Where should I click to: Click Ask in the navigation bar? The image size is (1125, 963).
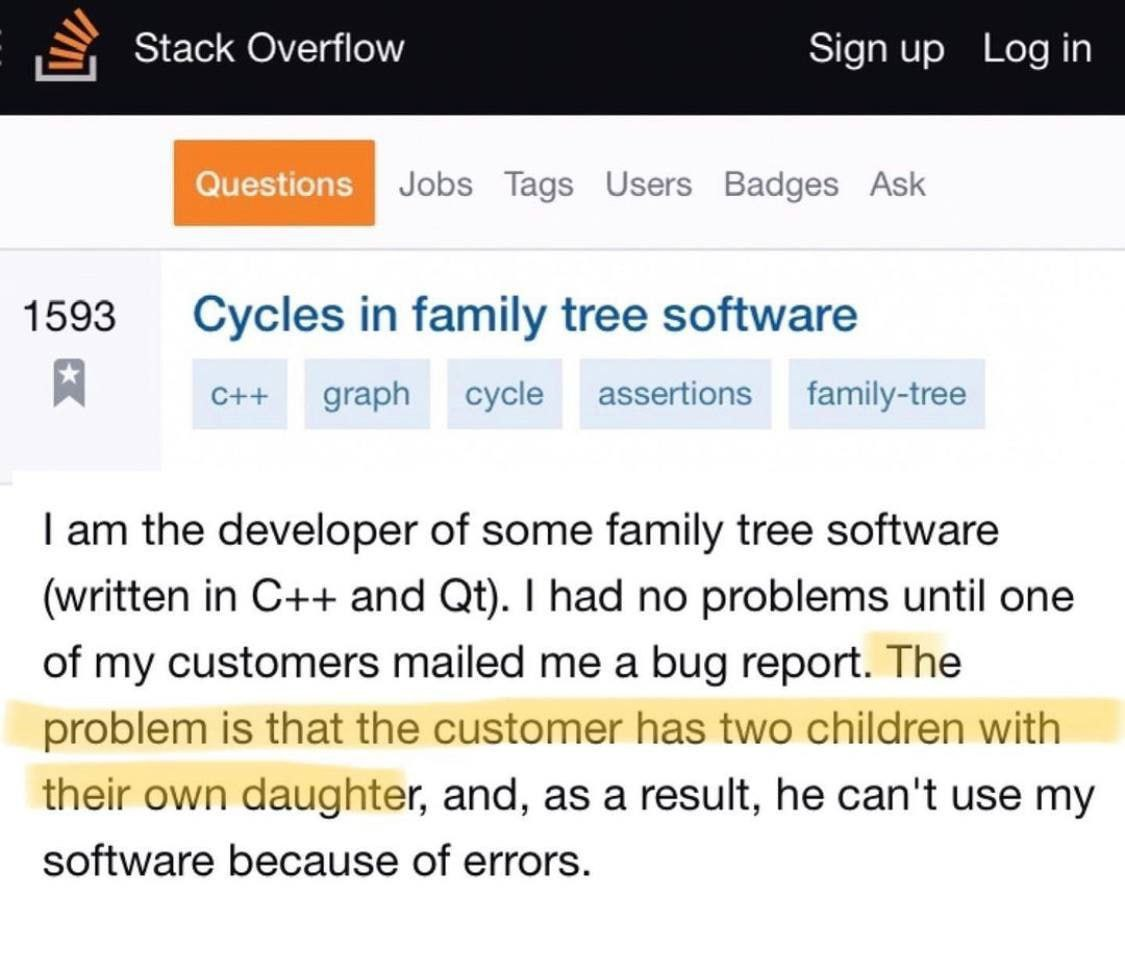[x=897, y=185]
